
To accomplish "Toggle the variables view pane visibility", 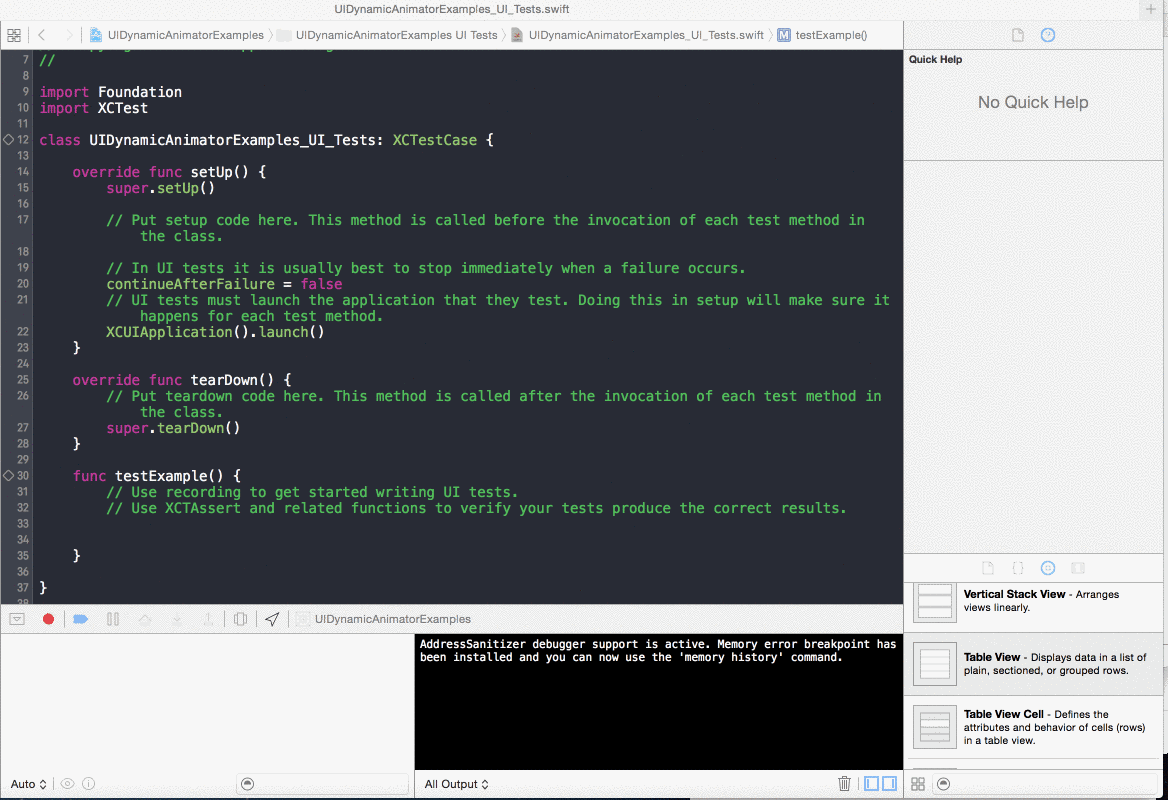I will coord(871,784).
